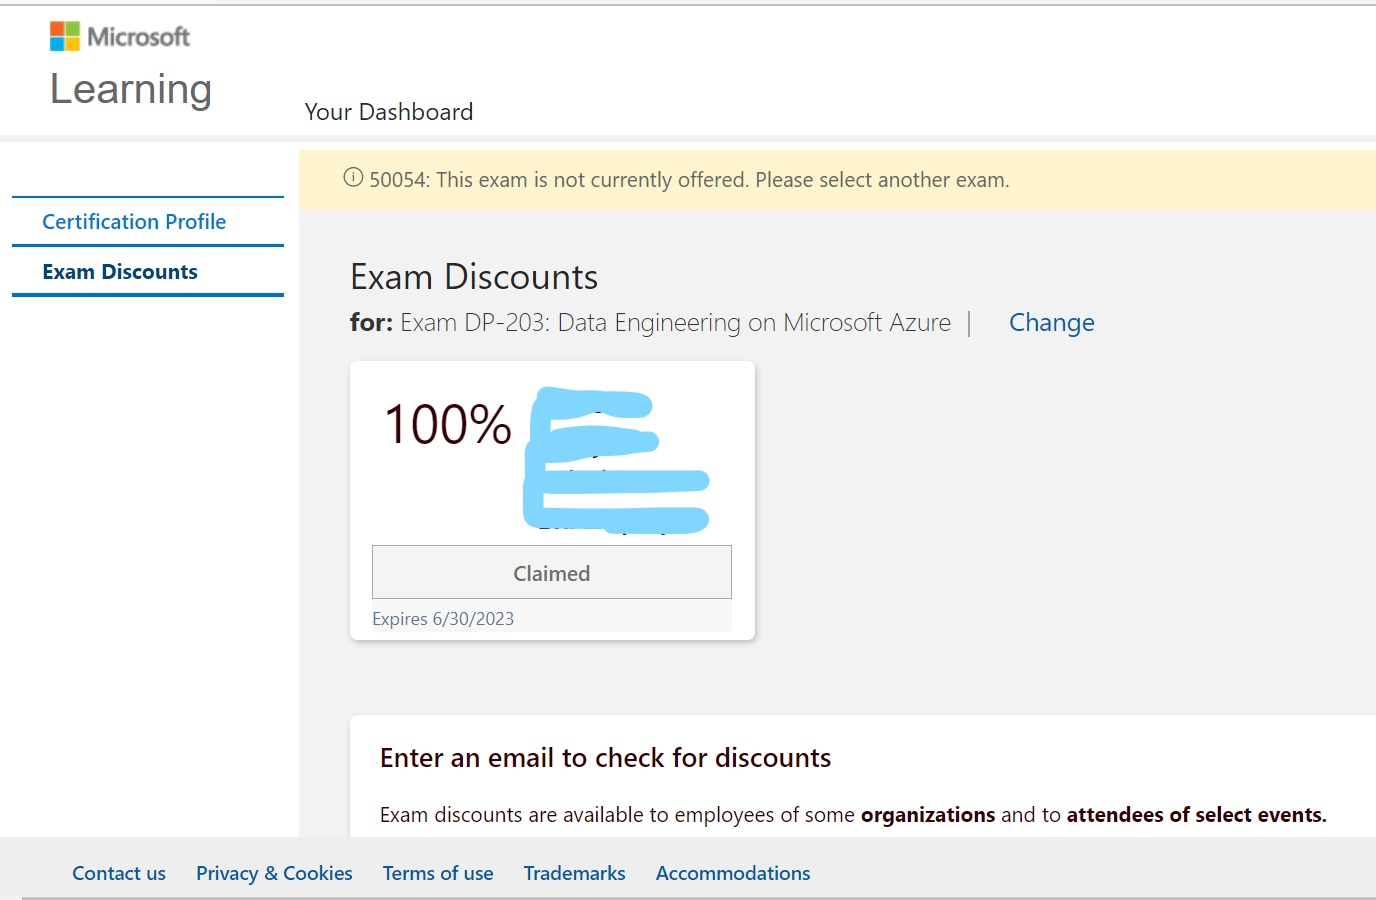The height and width of the screenshot is (900, 1376).
Task: Click the Expires 6/30/2023 text
Action: point(443,619)
